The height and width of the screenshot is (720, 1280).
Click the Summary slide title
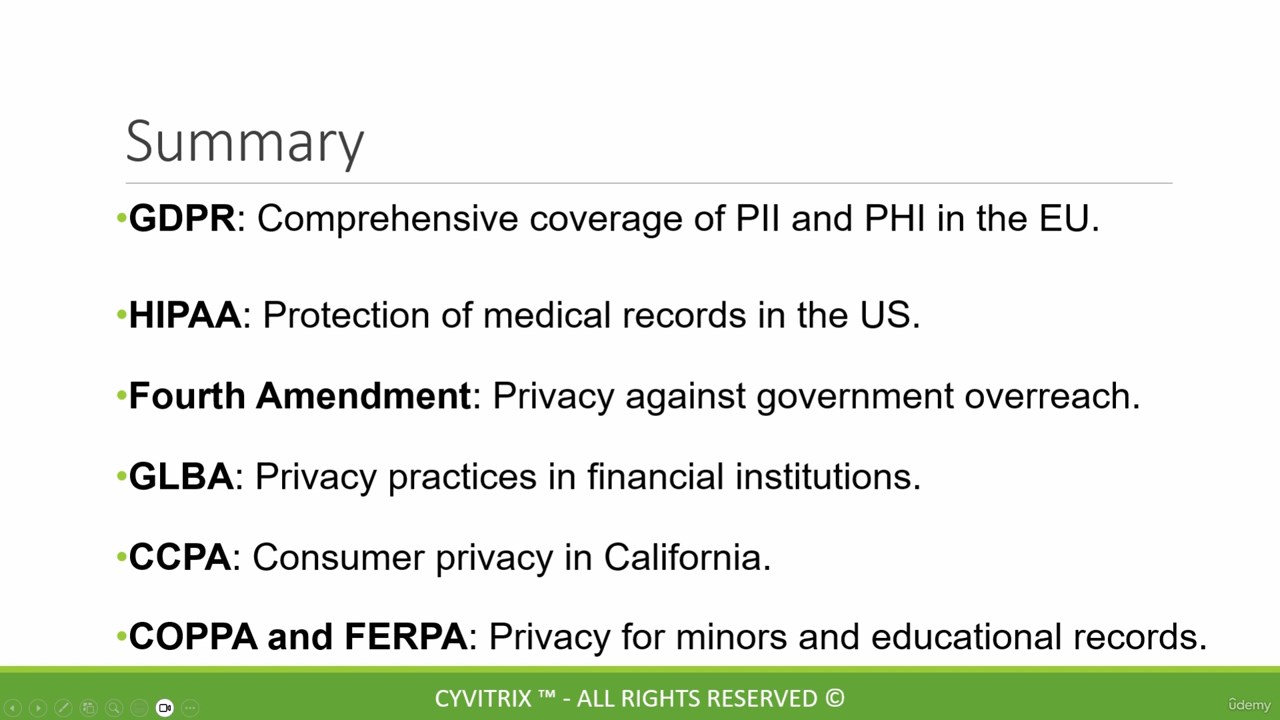point(245,142)
